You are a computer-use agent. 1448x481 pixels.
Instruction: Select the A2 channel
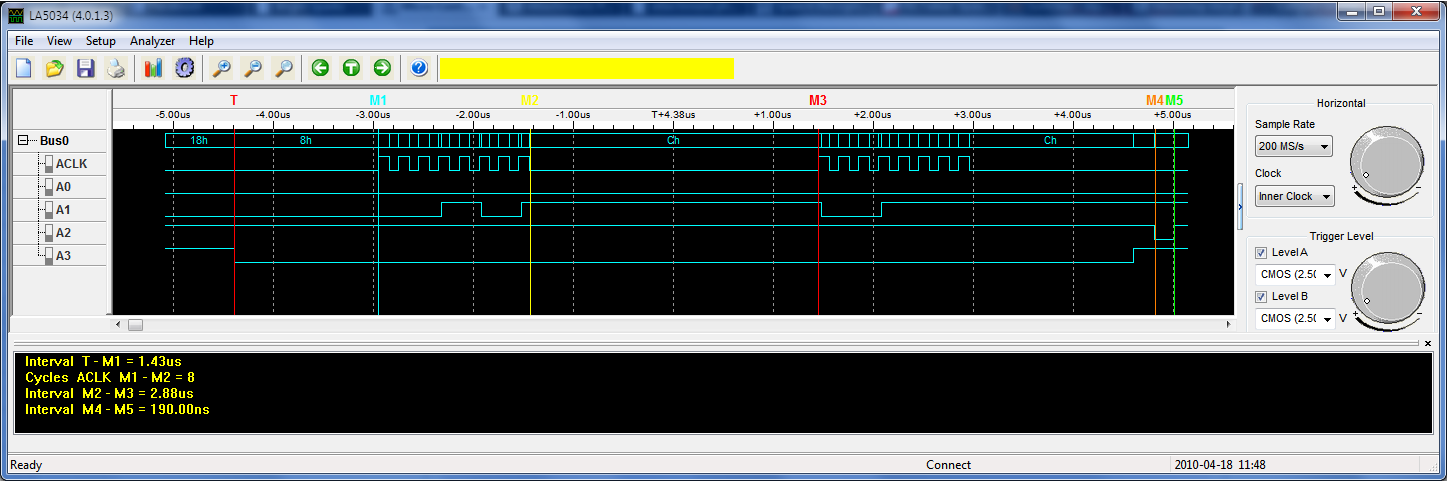coord(63,233)
